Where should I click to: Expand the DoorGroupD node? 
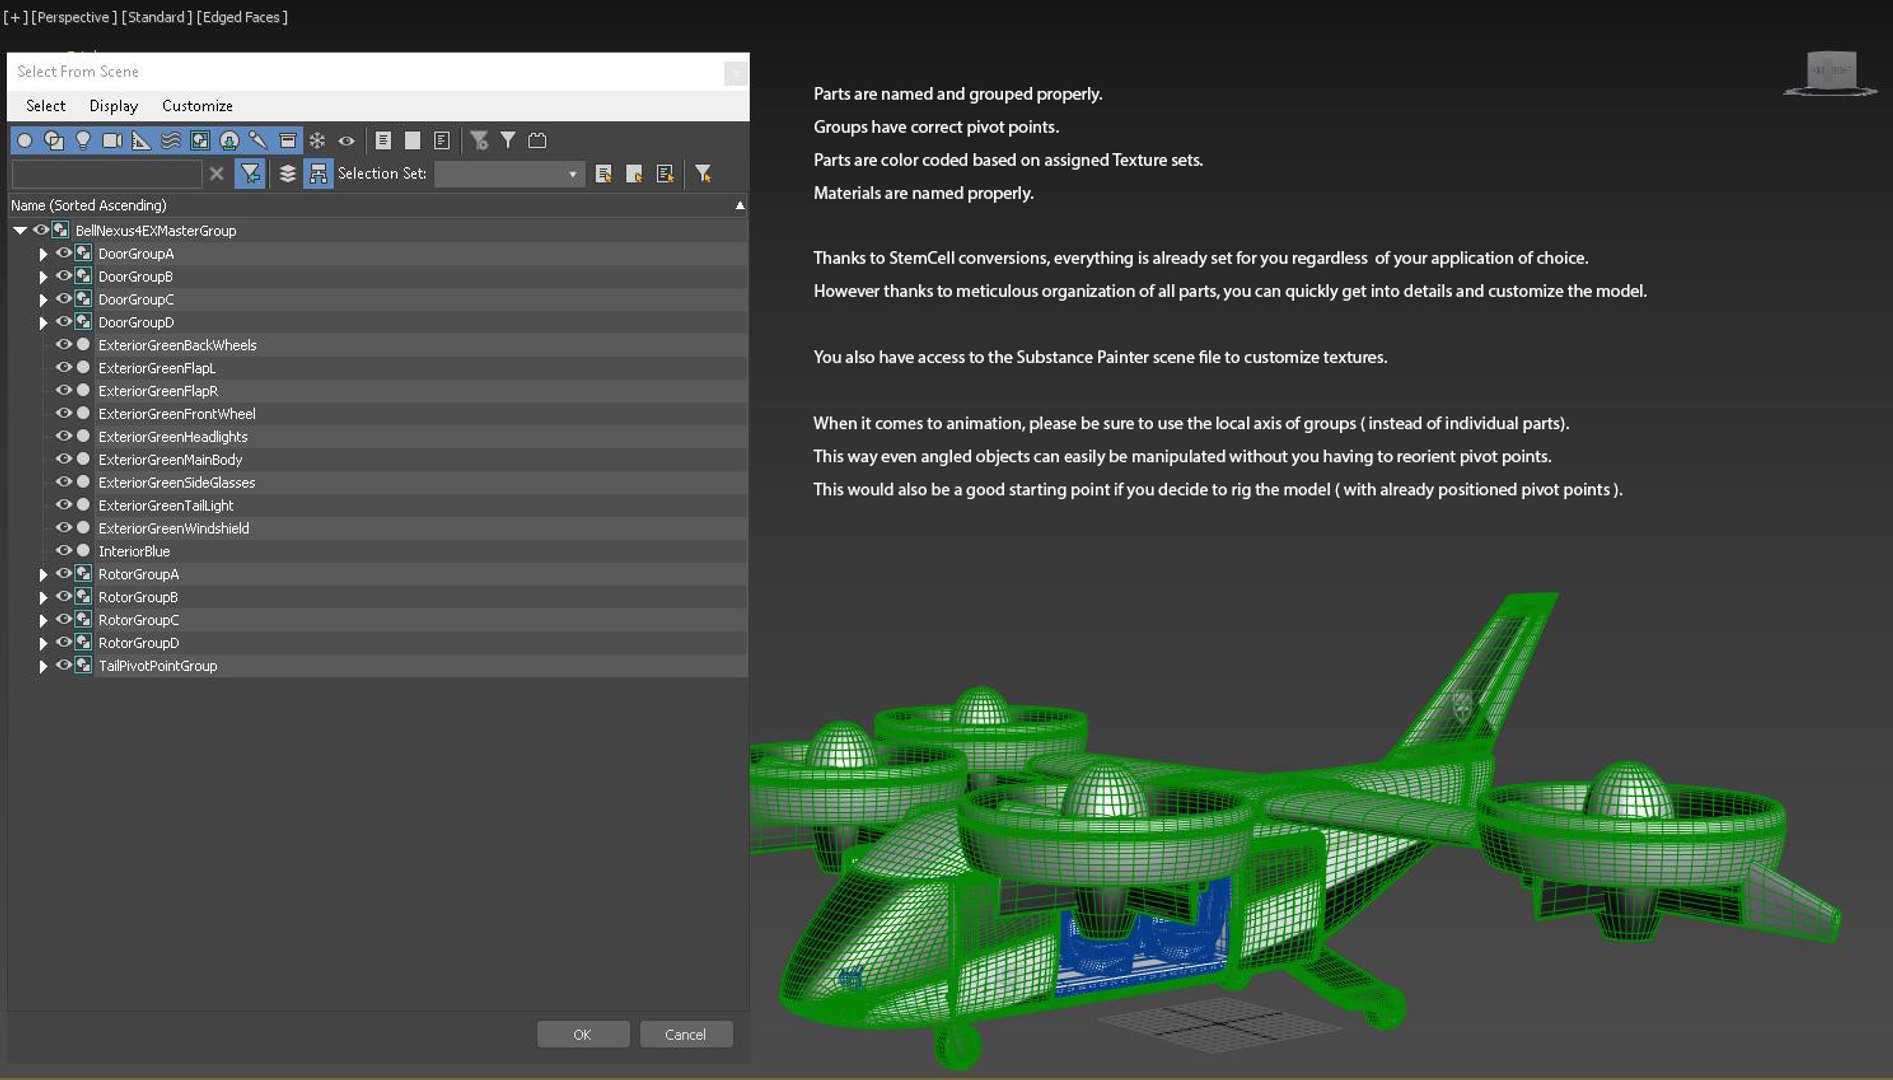point(43,323)
